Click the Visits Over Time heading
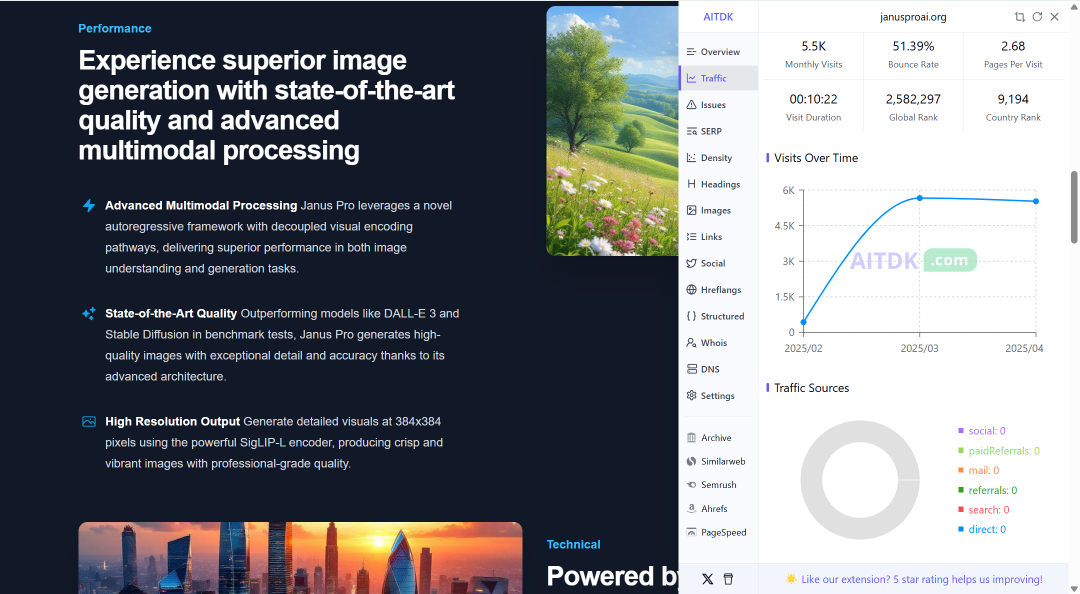 tap(816, 158)
